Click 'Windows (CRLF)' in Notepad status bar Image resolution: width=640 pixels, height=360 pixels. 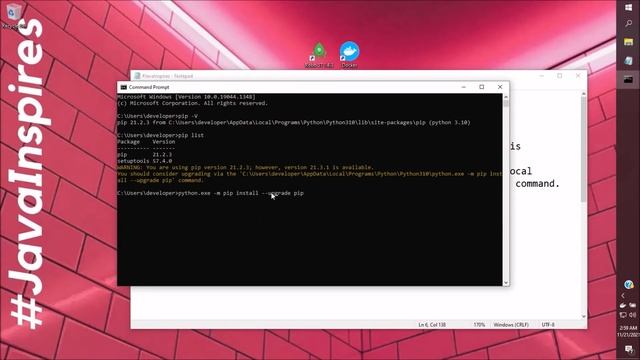(511, 325)
